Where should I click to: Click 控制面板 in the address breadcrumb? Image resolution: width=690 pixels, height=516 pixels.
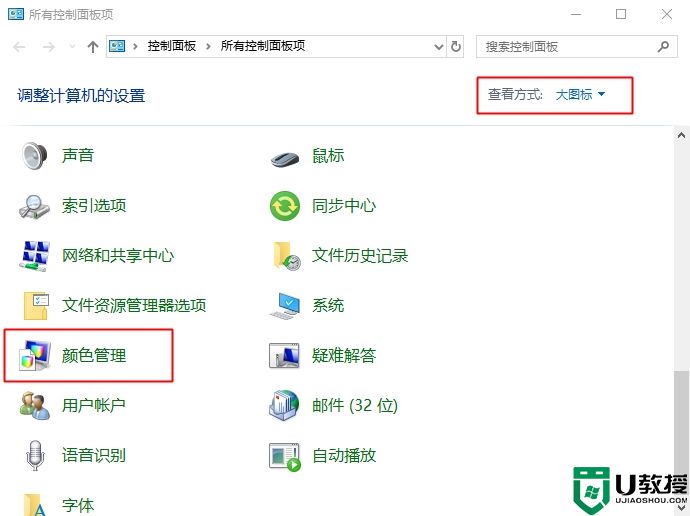[x=172, y=47]
